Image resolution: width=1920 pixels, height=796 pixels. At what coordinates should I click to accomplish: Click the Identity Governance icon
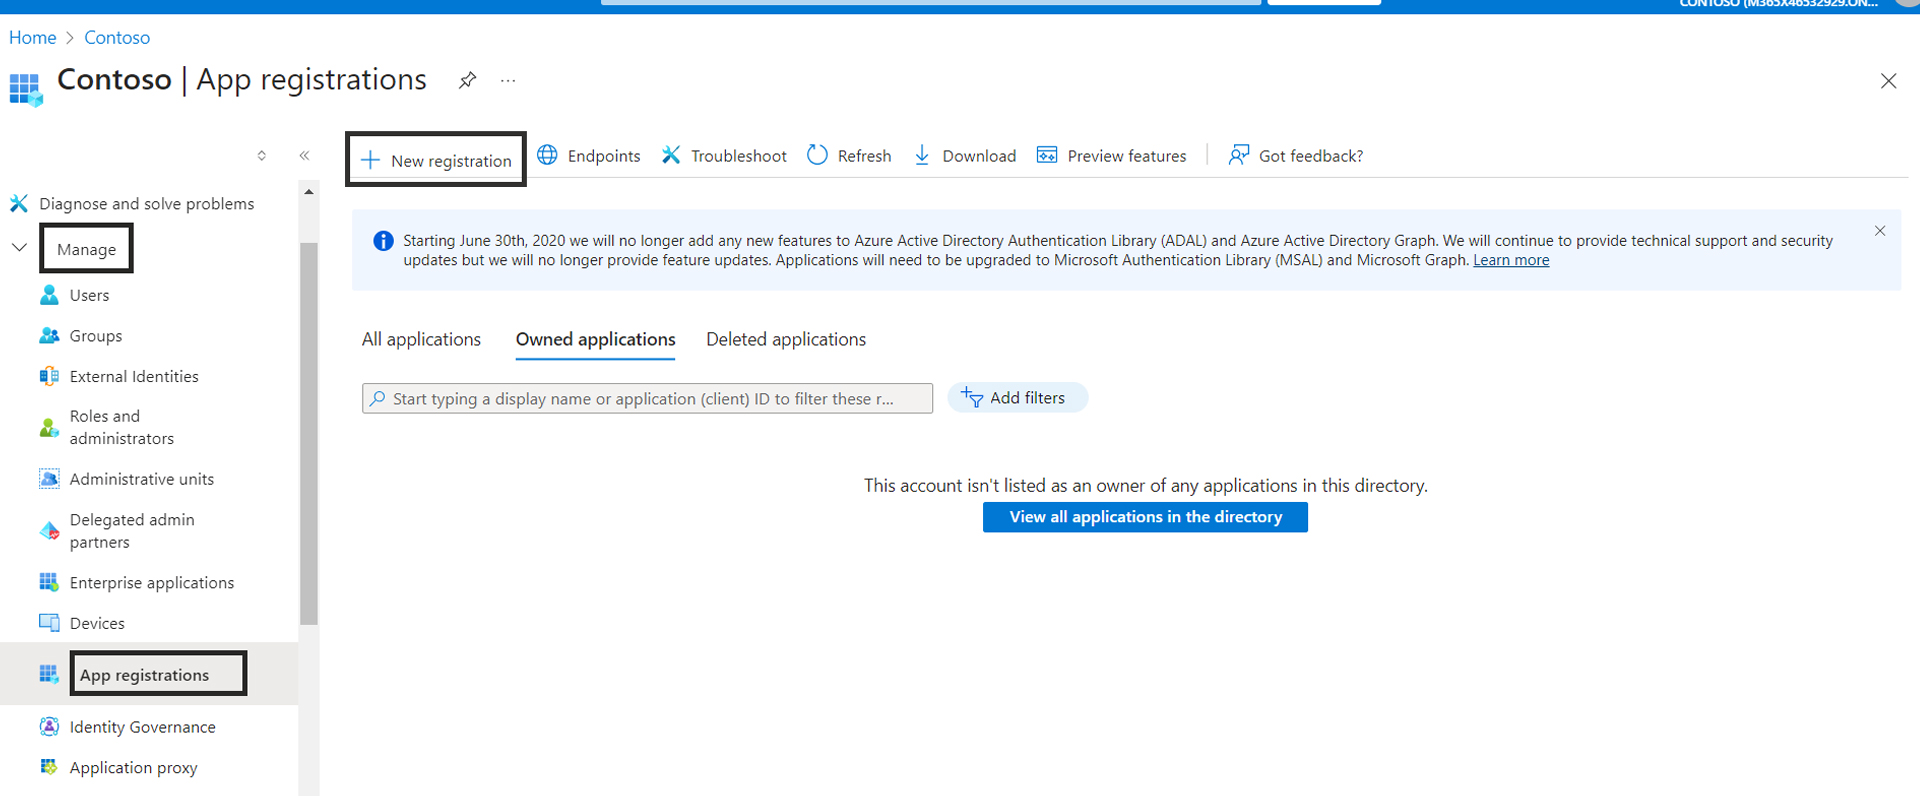pos(49,726)
